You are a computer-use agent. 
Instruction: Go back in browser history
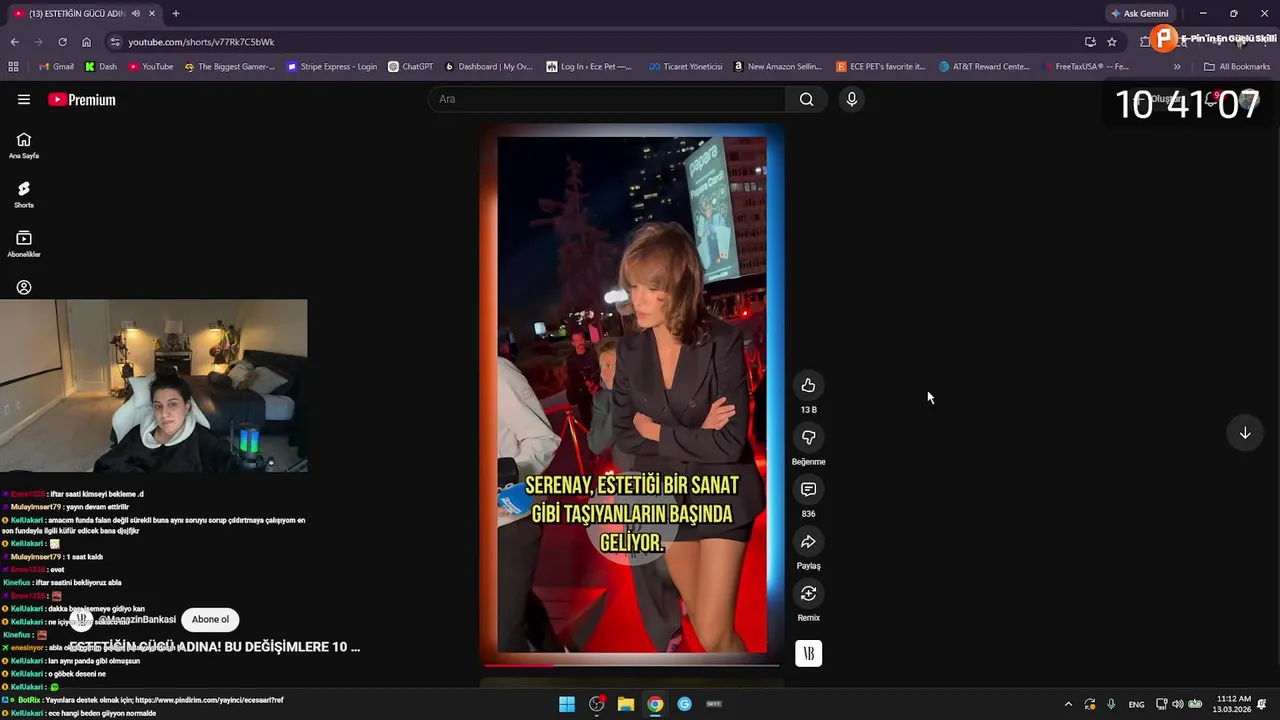tap(14, 42)
